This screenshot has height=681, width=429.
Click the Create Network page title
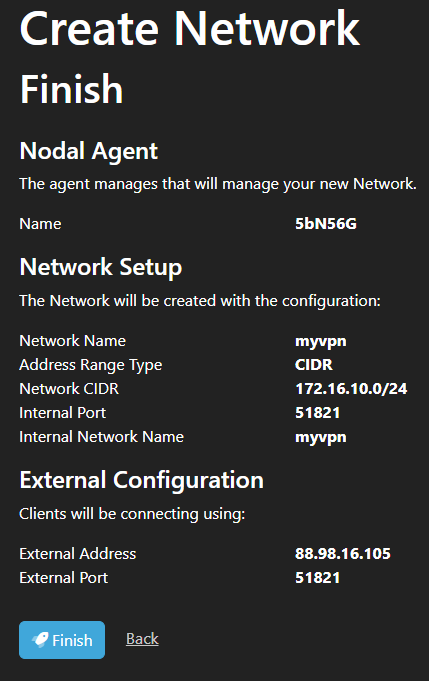point(190,29)
